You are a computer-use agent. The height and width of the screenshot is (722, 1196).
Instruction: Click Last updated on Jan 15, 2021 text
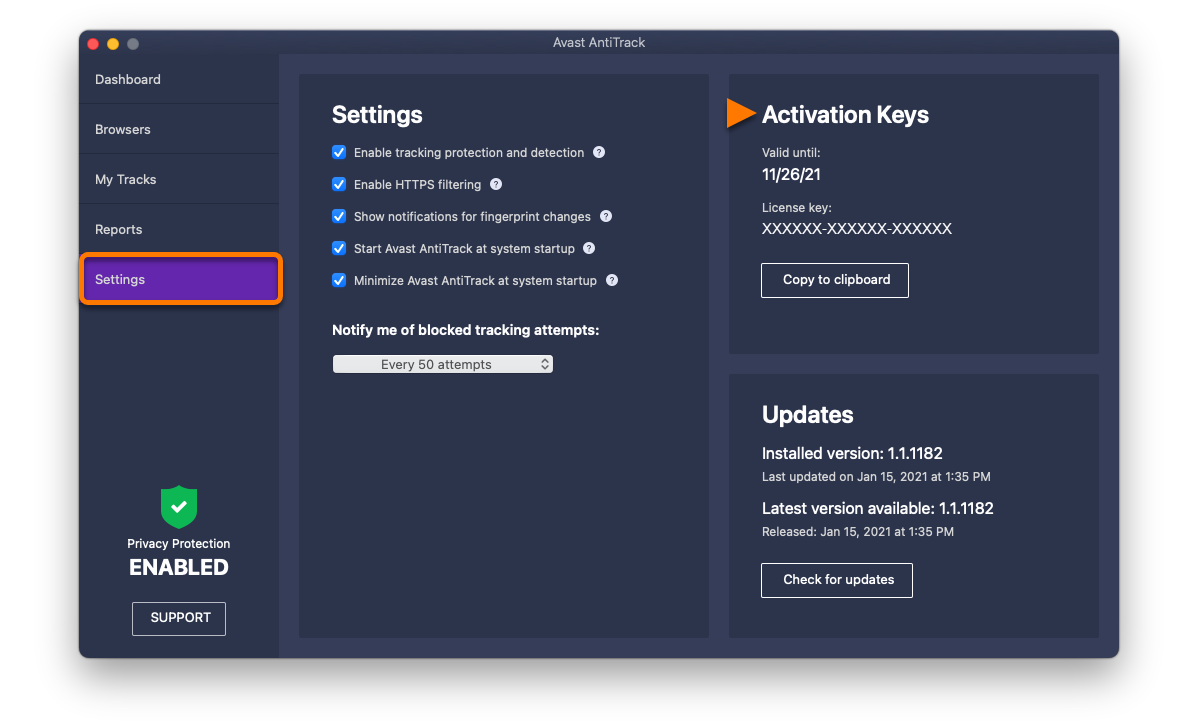876,477
